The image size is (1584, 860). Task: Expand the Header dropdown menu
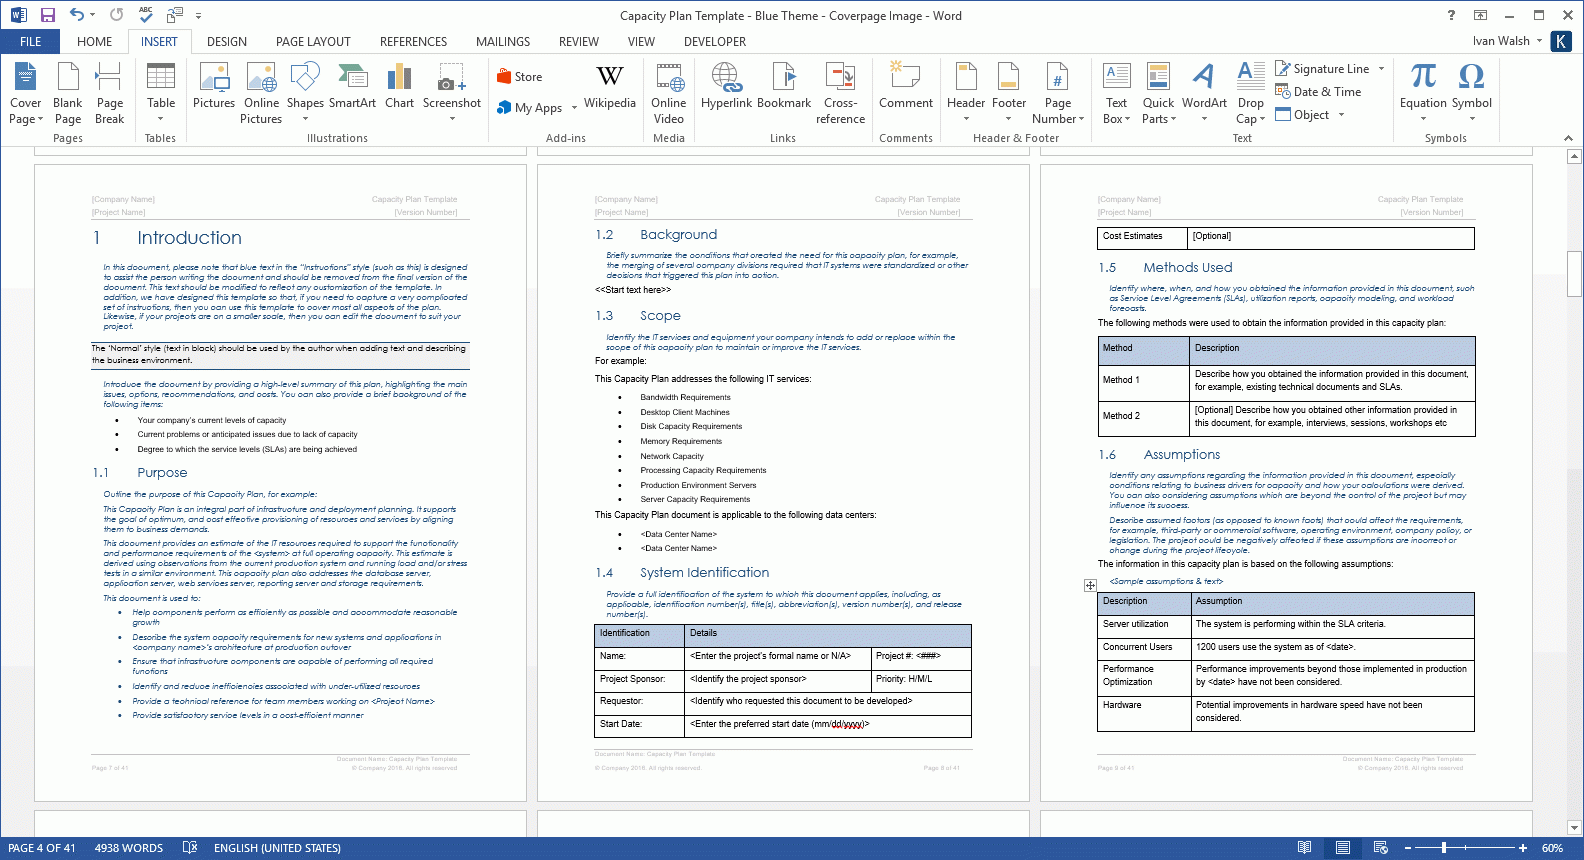pos(966,119)
